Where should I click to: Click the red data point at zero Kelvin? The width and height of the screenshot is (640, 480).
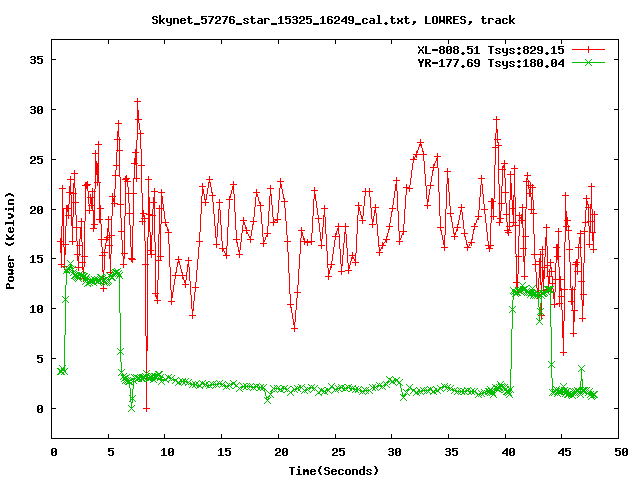147,408
